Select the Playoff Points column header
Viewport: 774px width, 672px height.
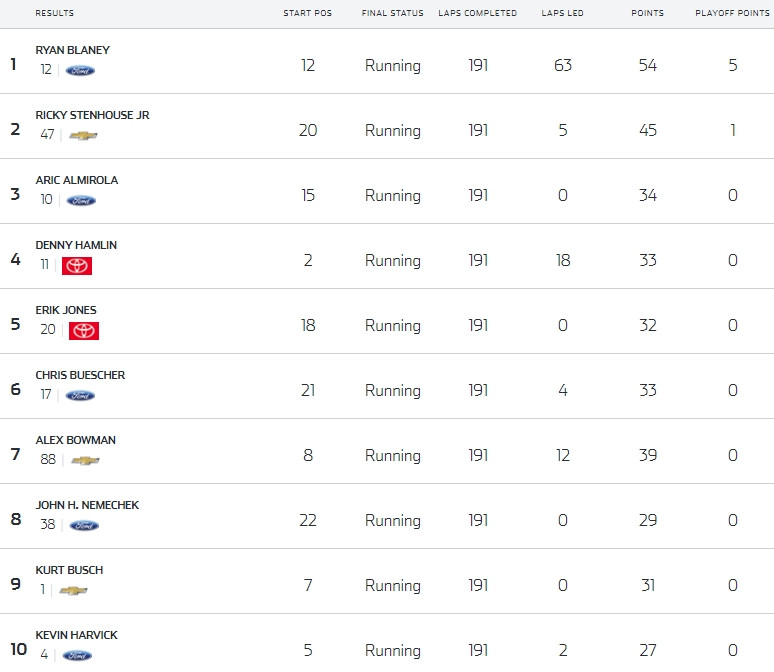[733, 13]
